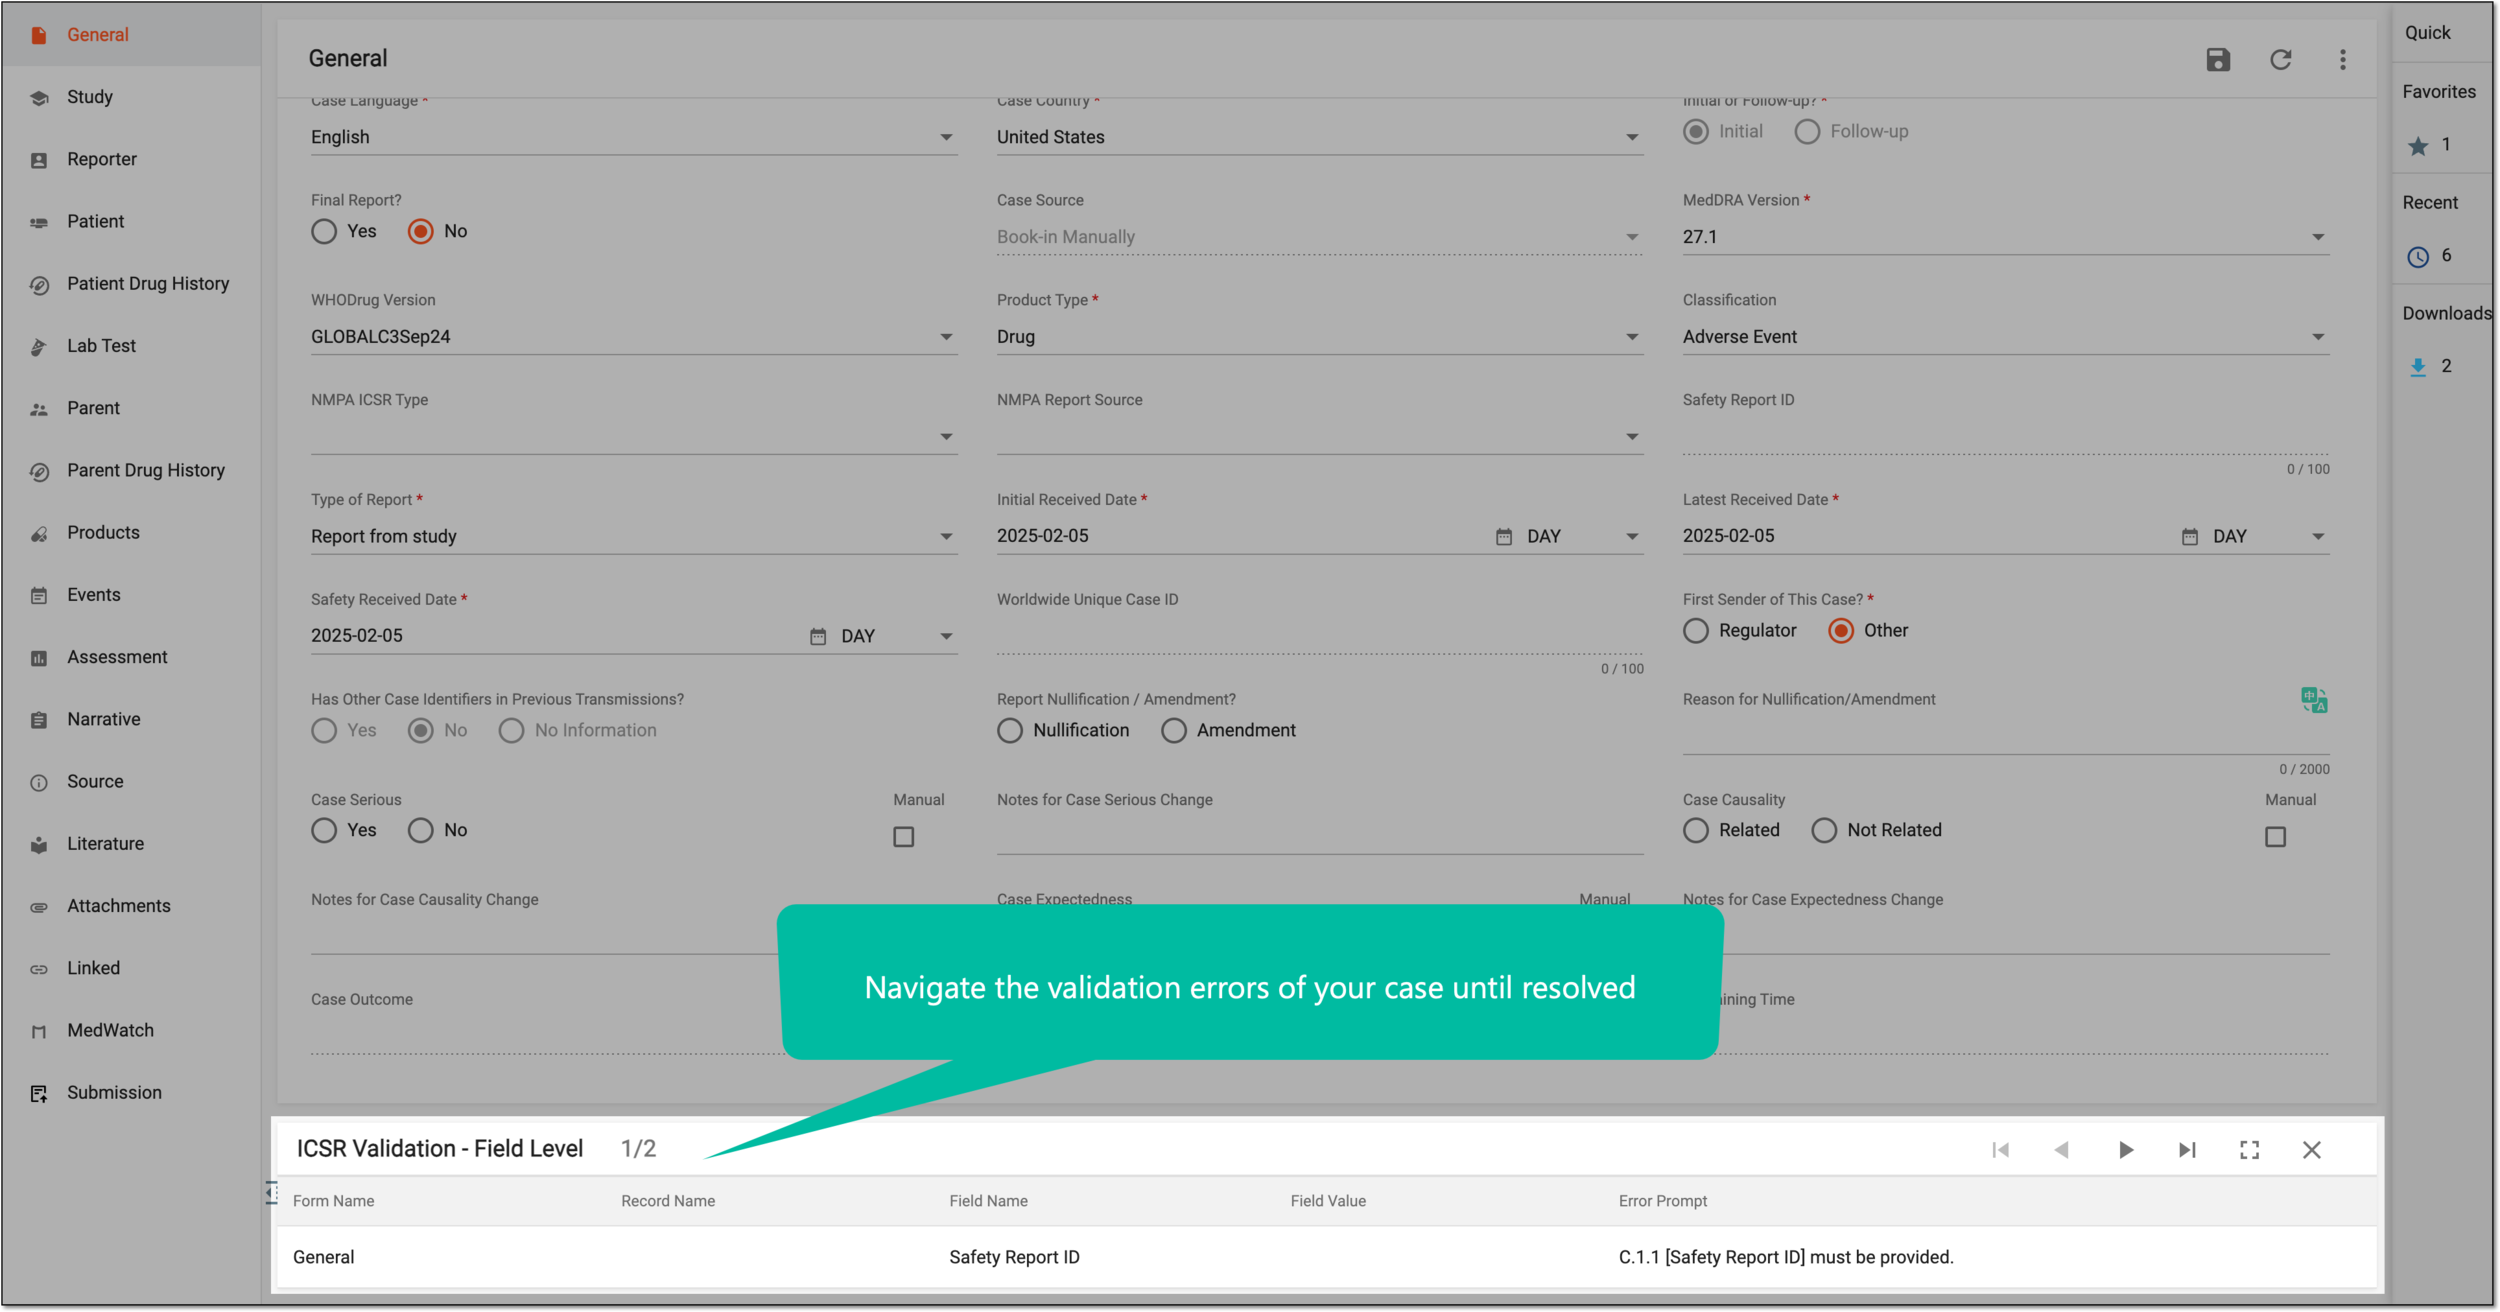Open the NMPA ICSR Type dropdown
The height and width of the screenshot is (1312, 2500).
pos(634,437)
